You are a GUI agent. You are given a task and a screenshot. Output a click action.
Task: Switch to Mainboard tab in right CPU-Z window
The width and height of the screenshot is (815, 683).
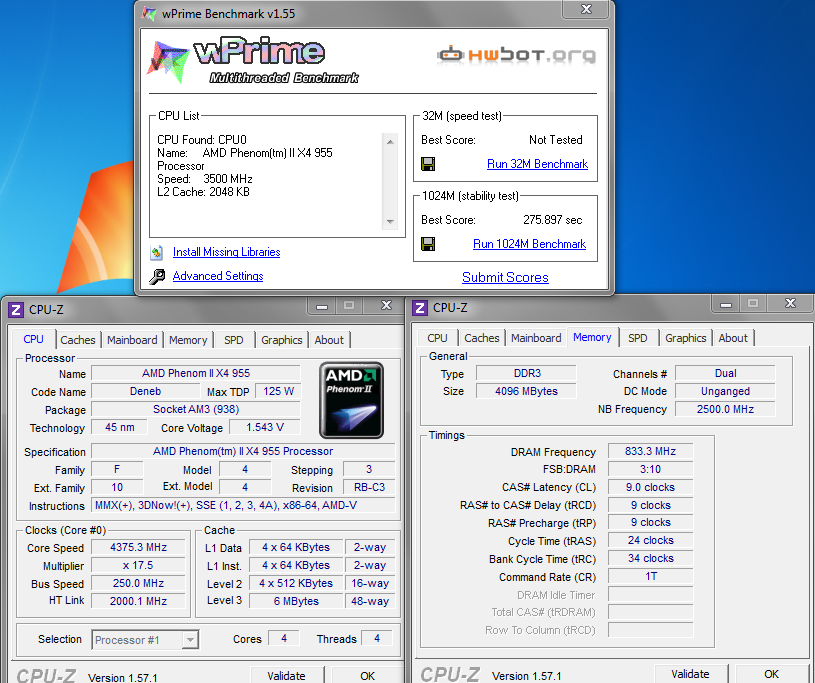coord(536,338)
